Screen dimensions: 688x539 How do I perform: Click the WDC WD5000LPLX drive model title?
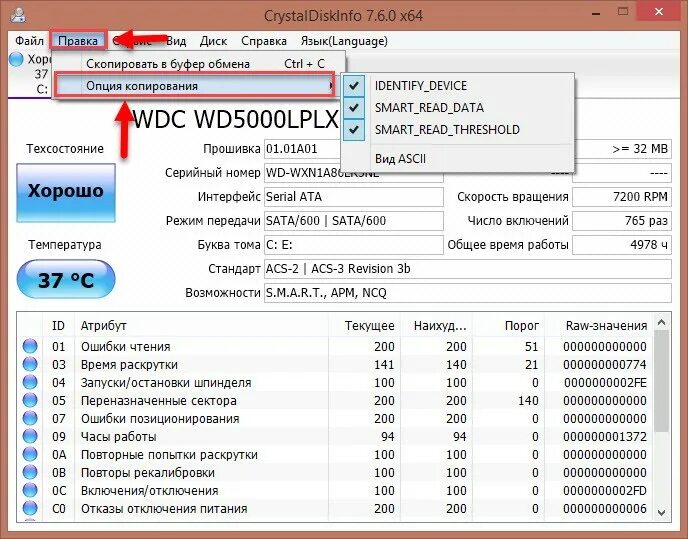pyautogui.click(x=236, y=119)
